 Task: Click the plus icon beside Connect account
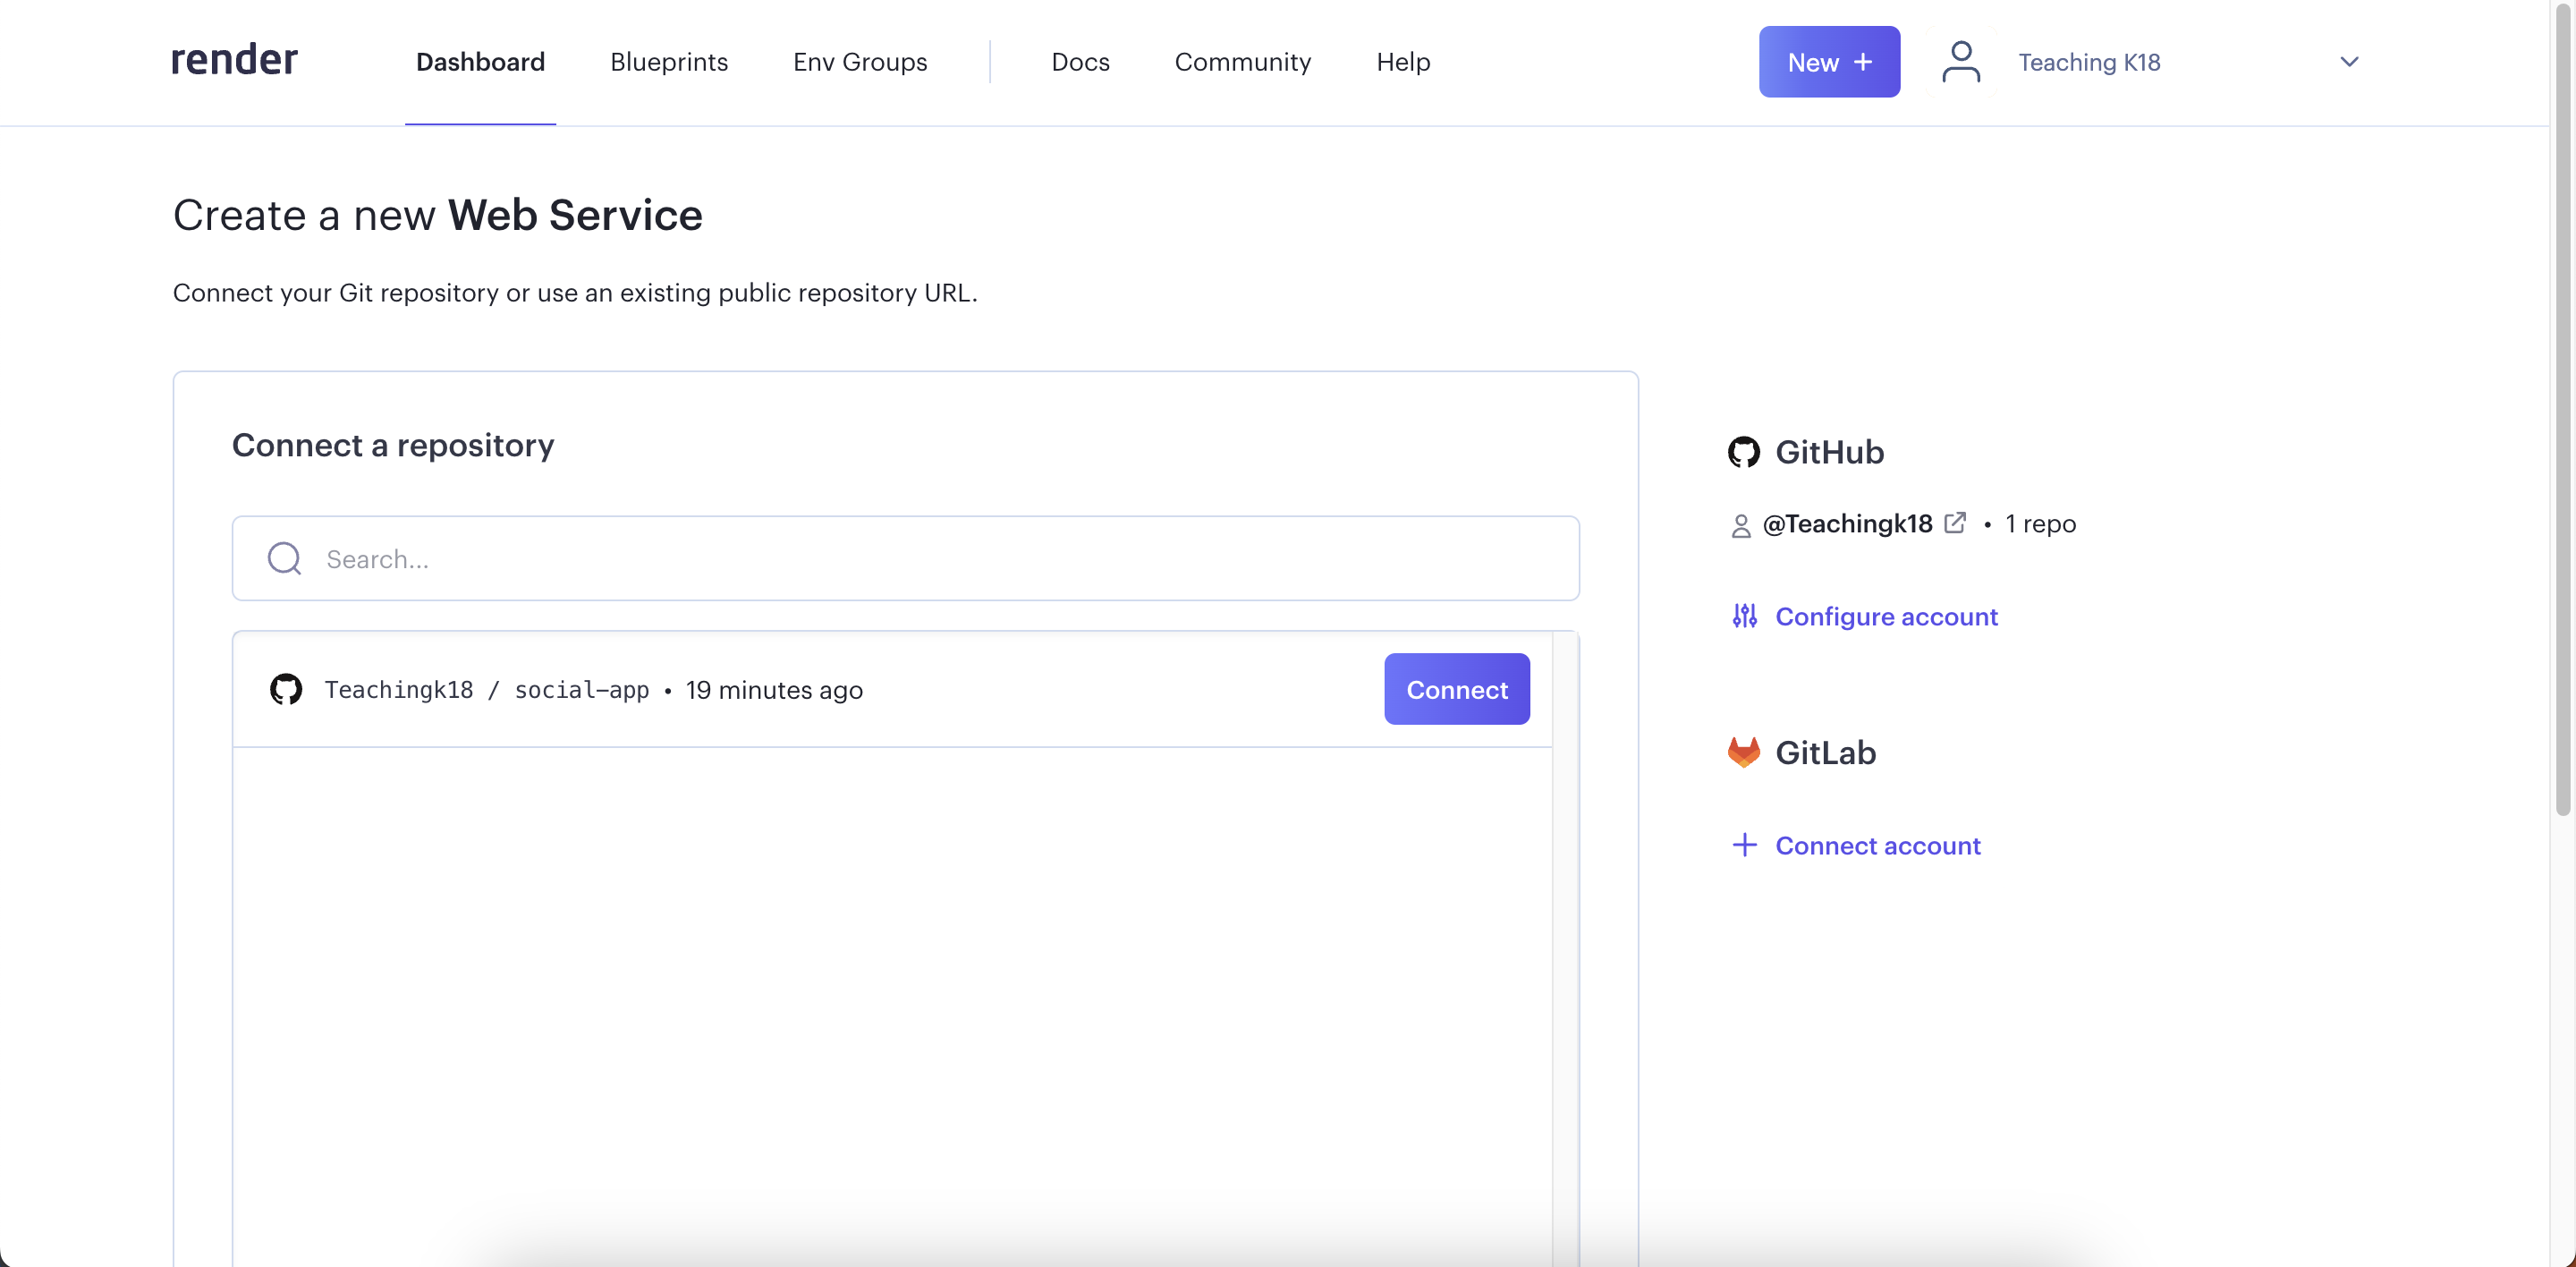point(1744,845)
